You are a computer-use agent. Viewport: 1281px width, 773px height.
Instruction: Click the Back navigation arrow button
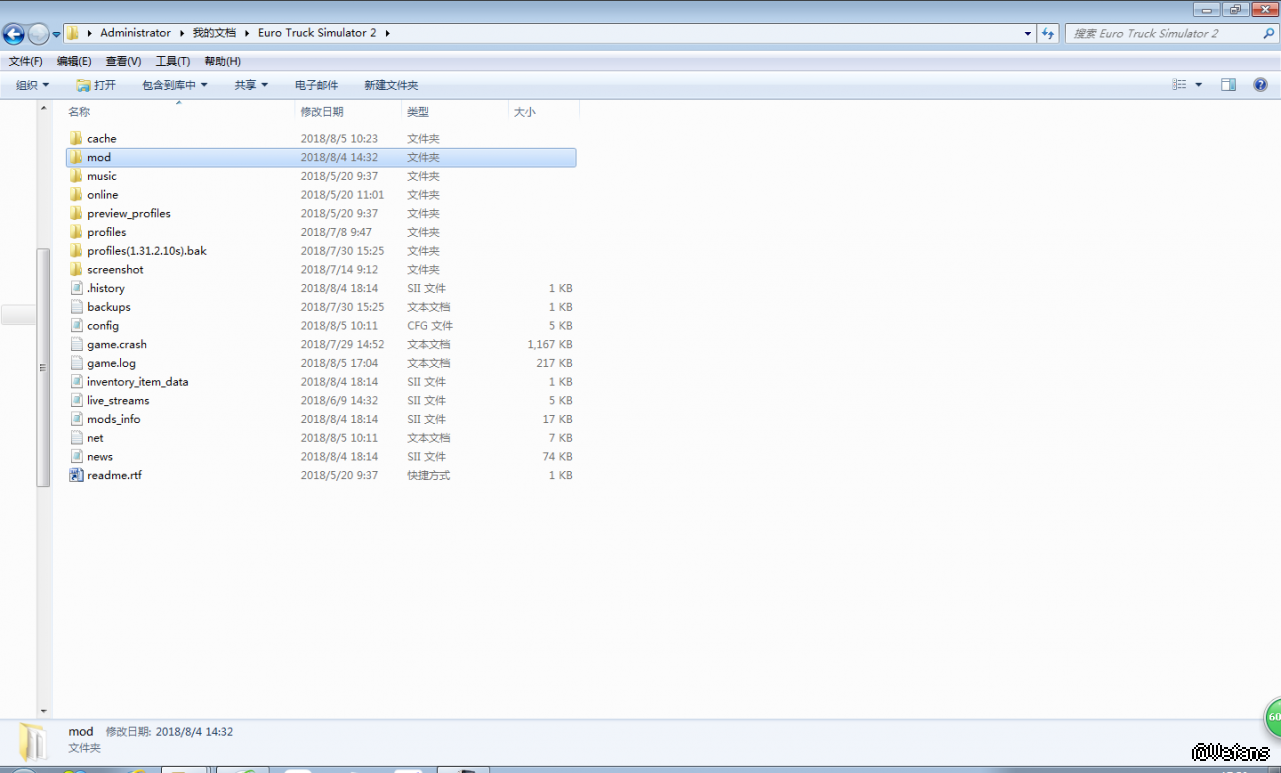(13, 34)
